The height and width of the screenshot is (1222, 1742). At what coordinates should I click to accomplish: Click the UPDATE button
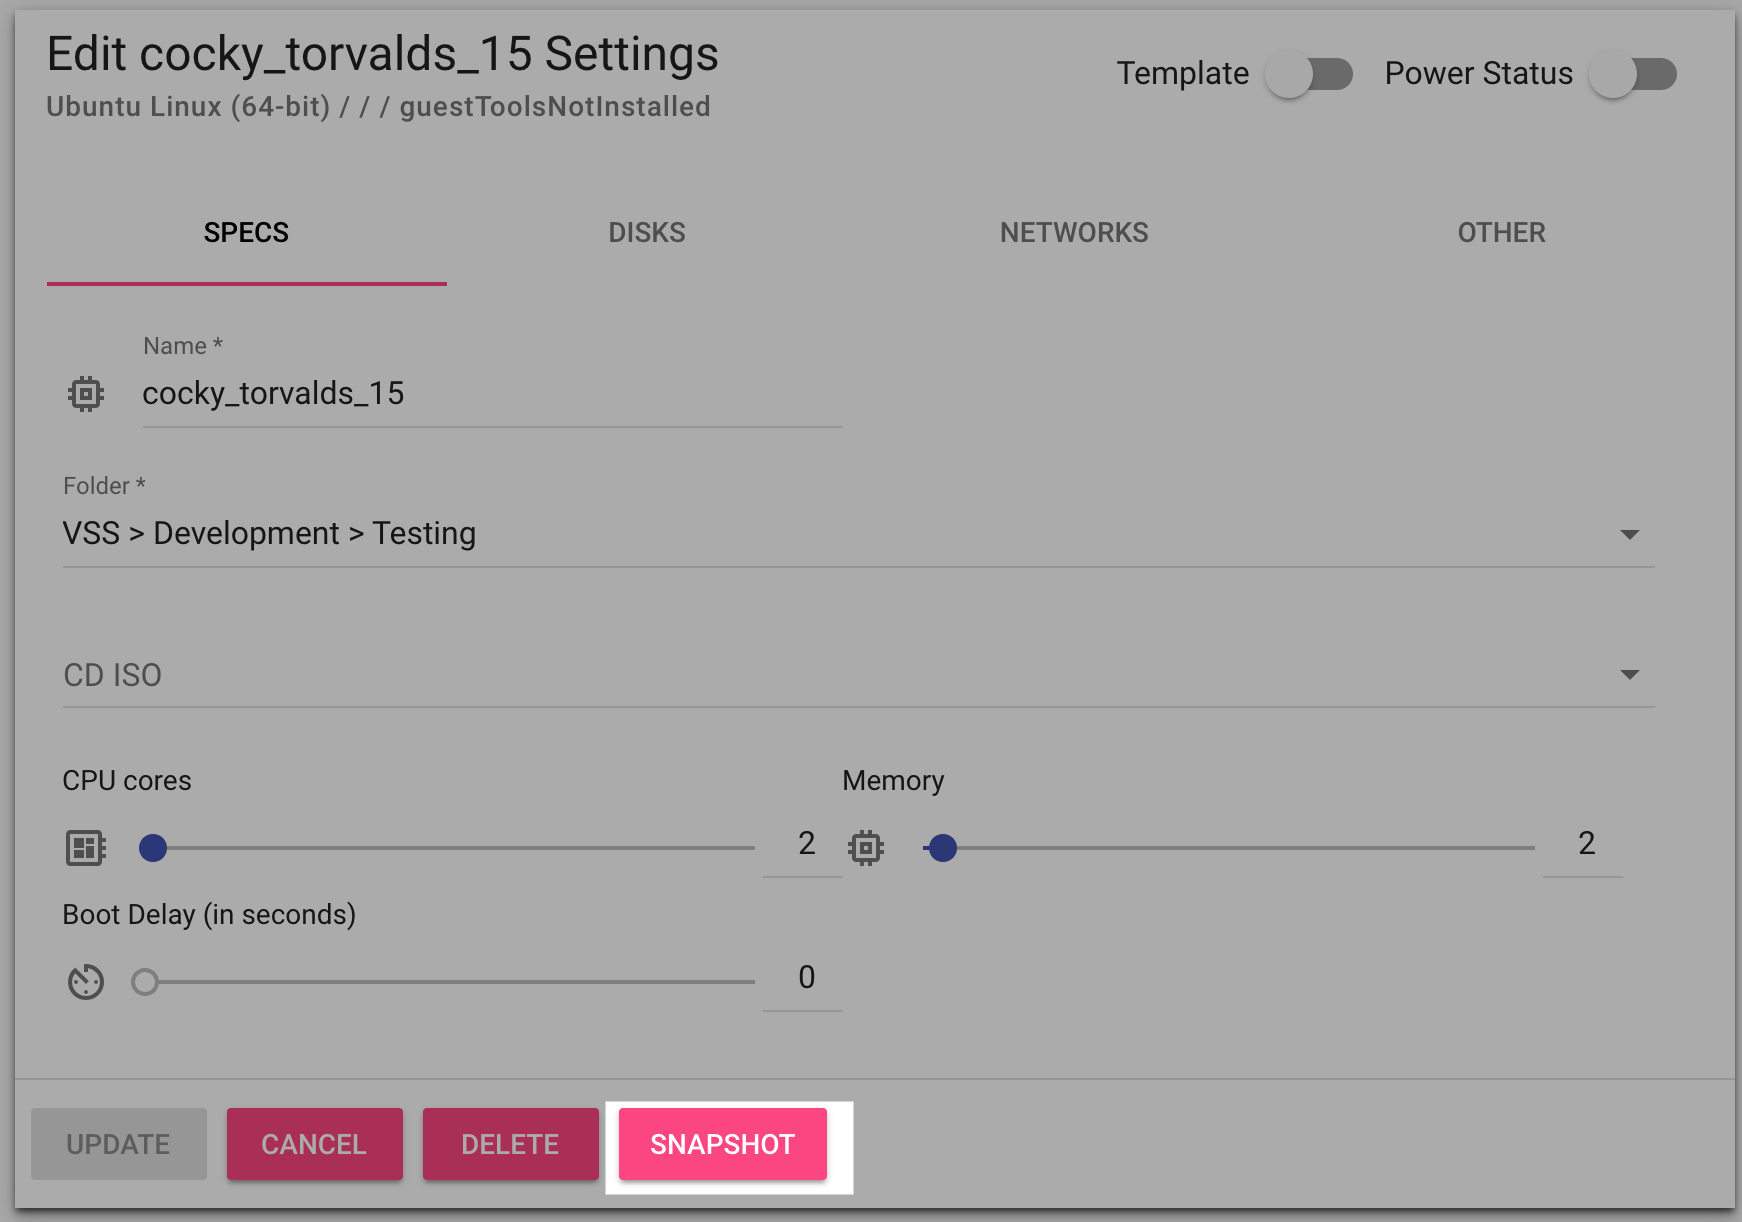pos(119,1144)
